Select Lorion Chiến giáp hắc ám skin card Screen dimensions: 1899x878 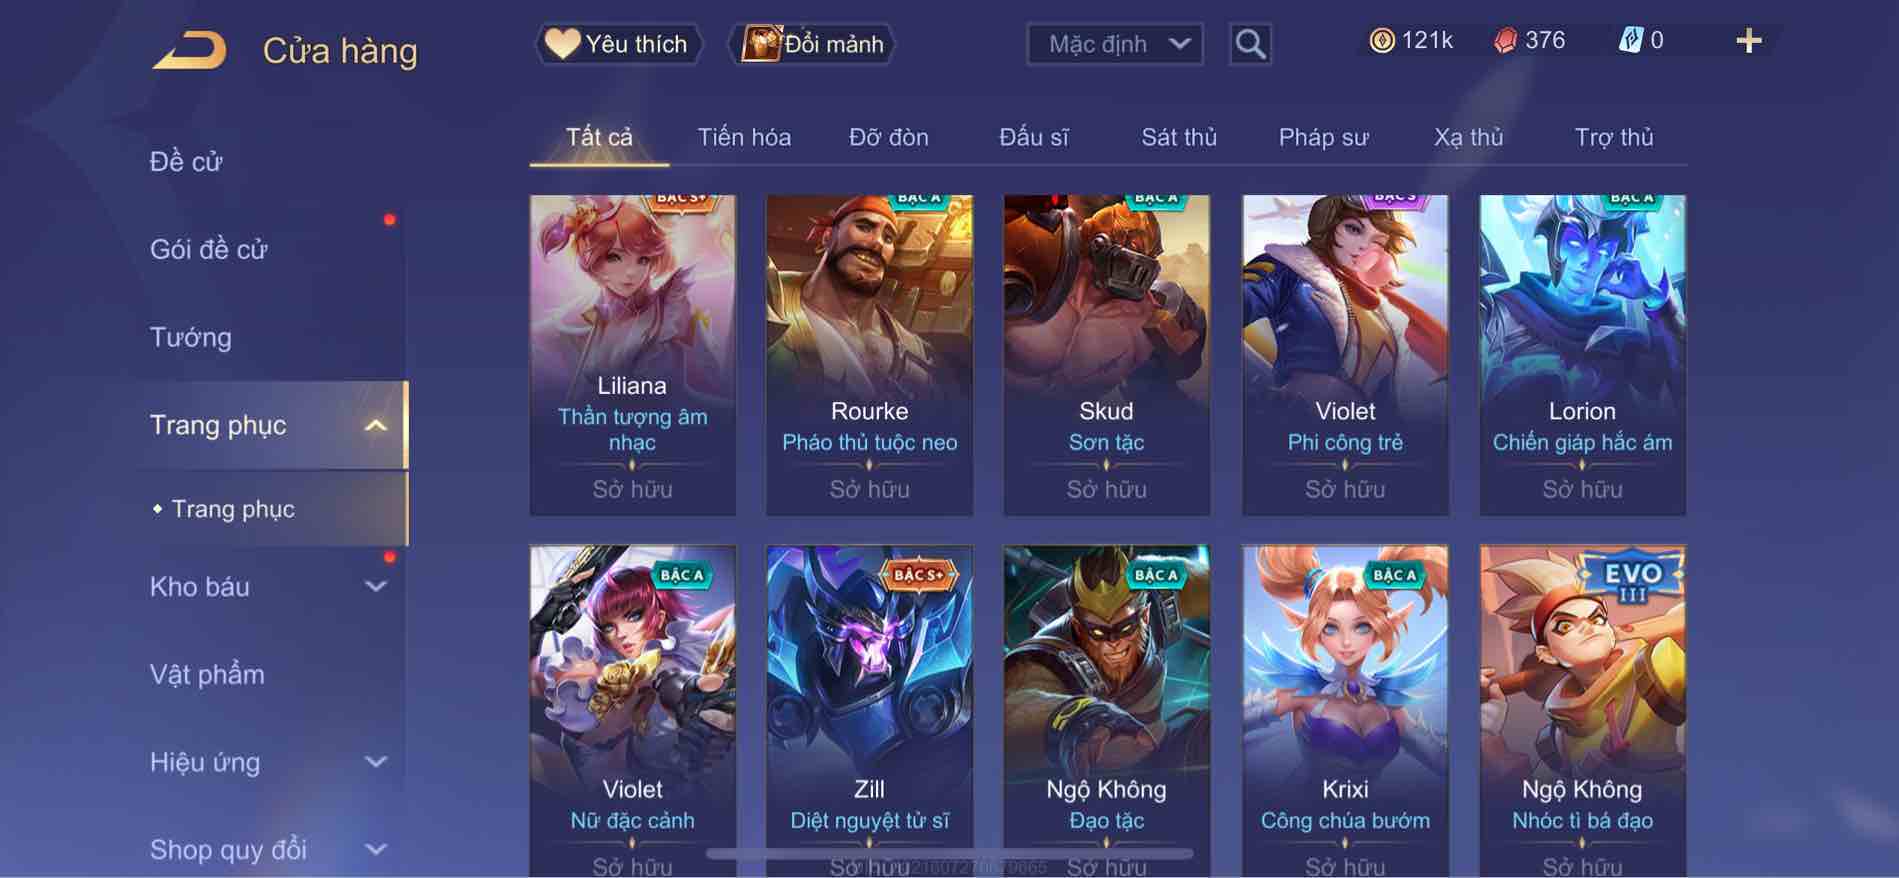pos(1582,355)
